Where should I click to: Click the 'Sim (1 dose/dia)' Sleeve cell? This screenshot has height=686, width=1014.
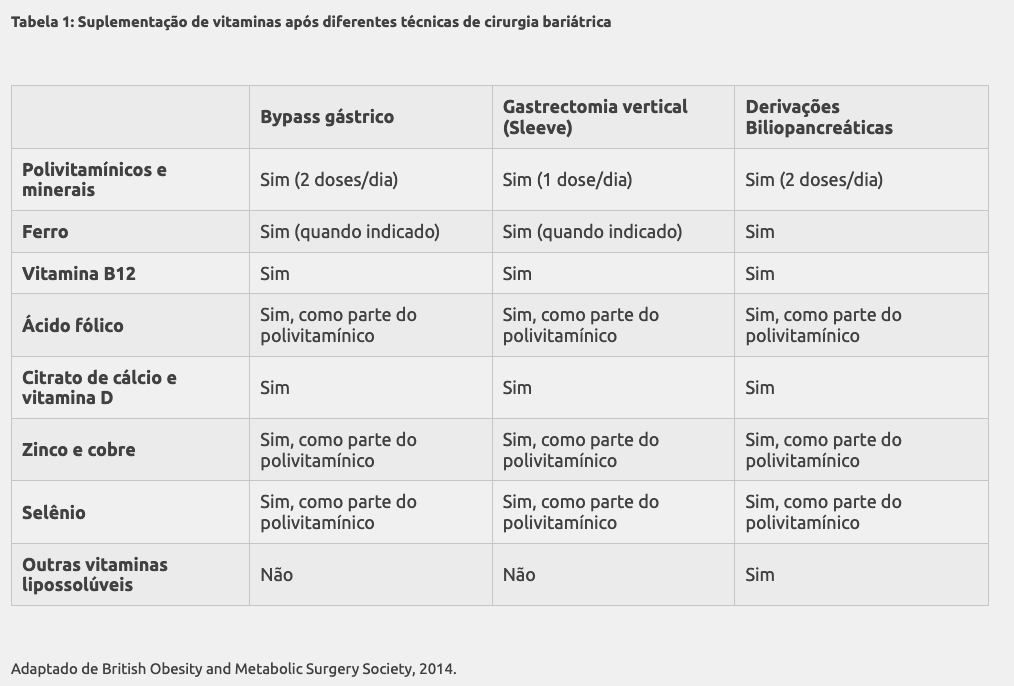(567, 180)
